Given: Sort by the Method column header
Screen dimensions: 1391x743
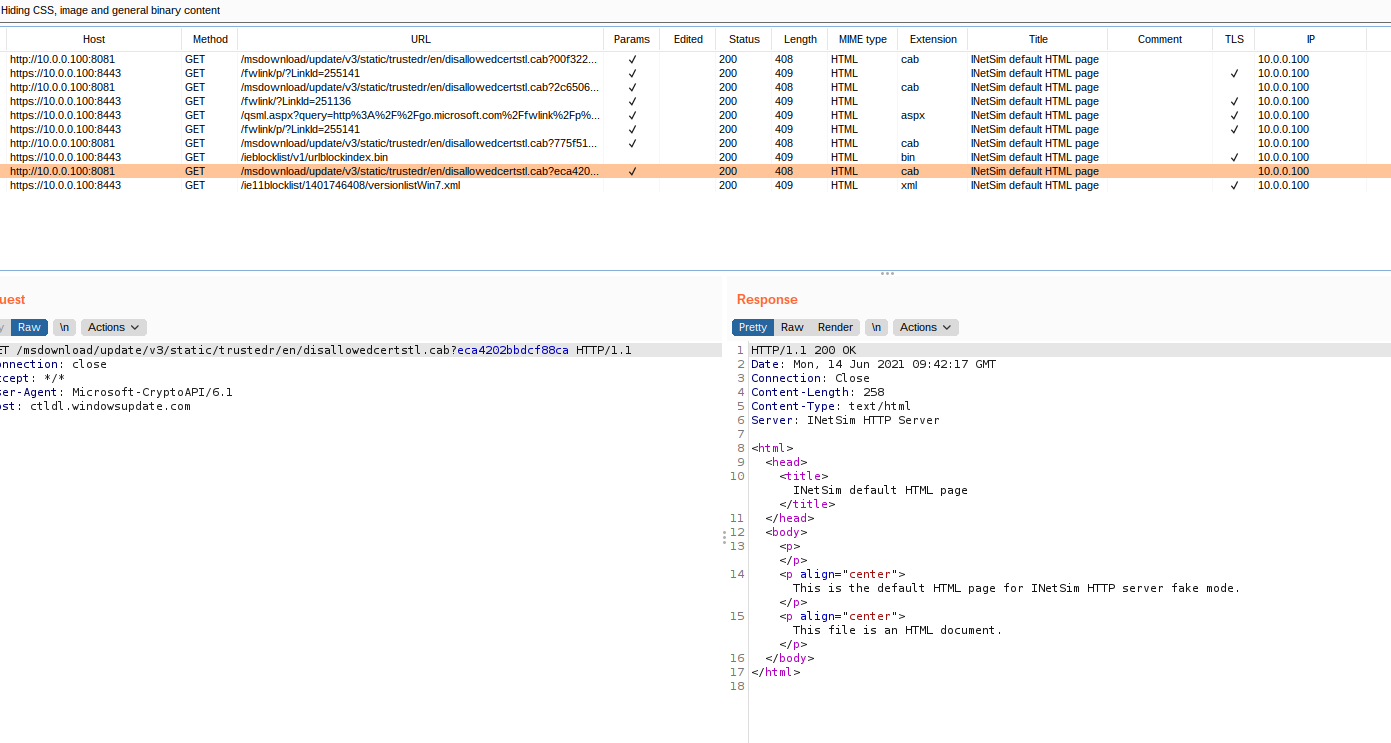Looking at the screenshot, I should tap(210, 39).
